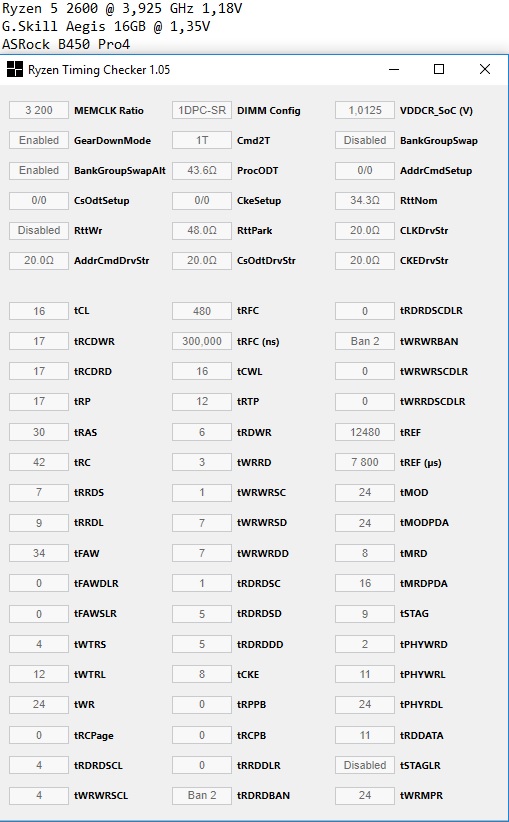Click the tREF (µs) 7 800 field

click(x=365, y=462)
